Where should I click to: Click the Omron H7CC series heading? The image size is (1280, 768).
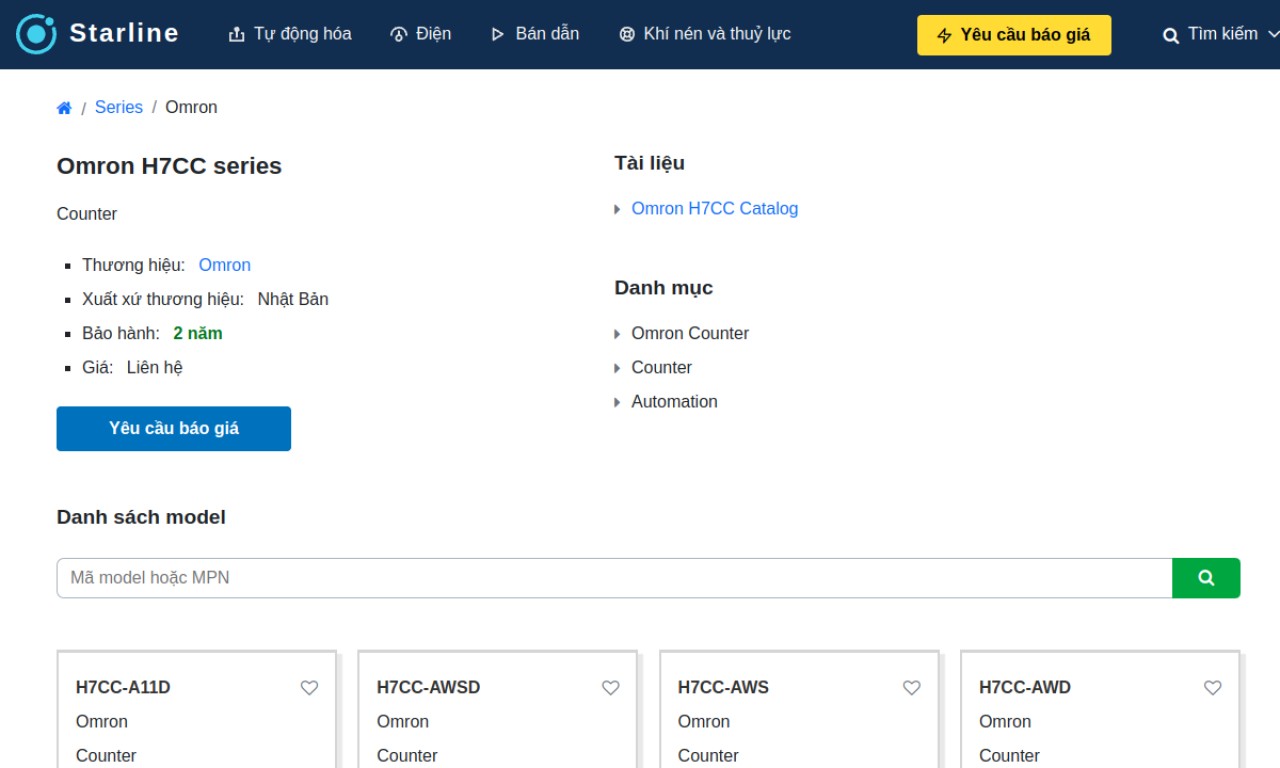(169, 166)
